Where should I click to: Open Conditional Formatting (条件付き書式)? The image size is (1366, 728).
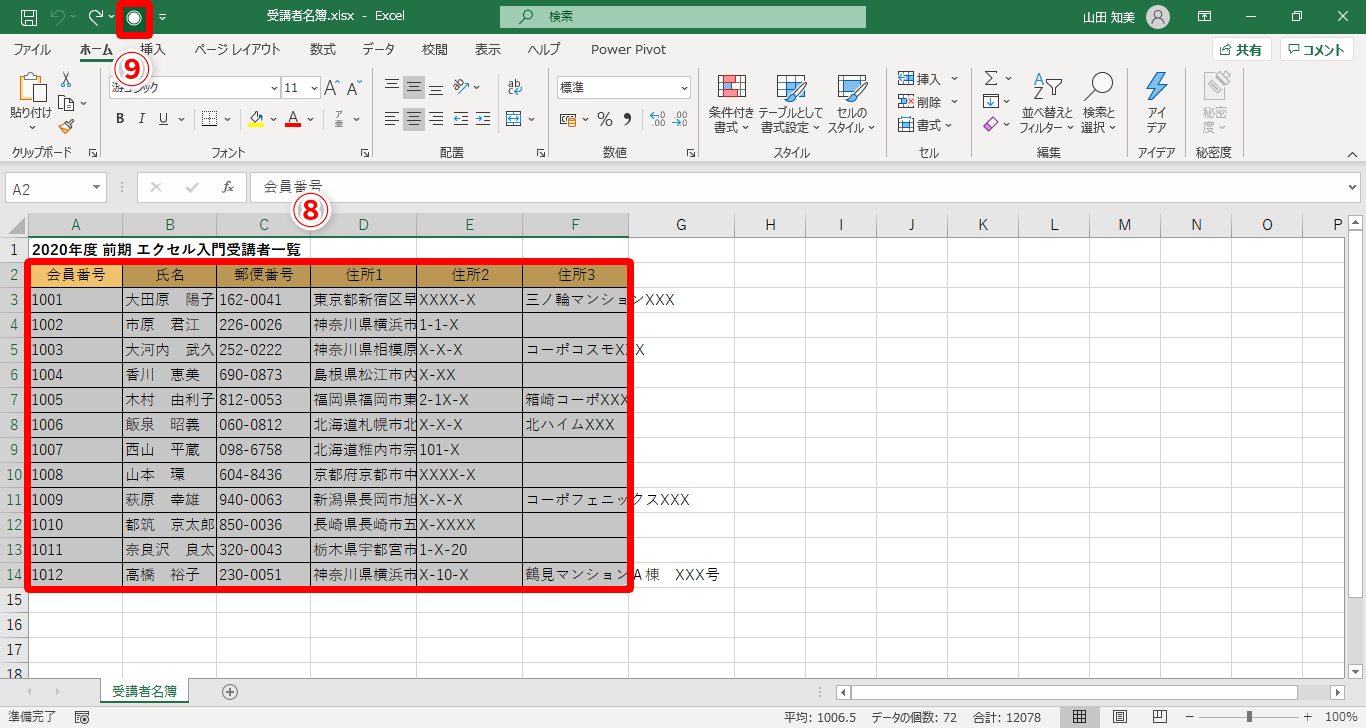[732, 103]
